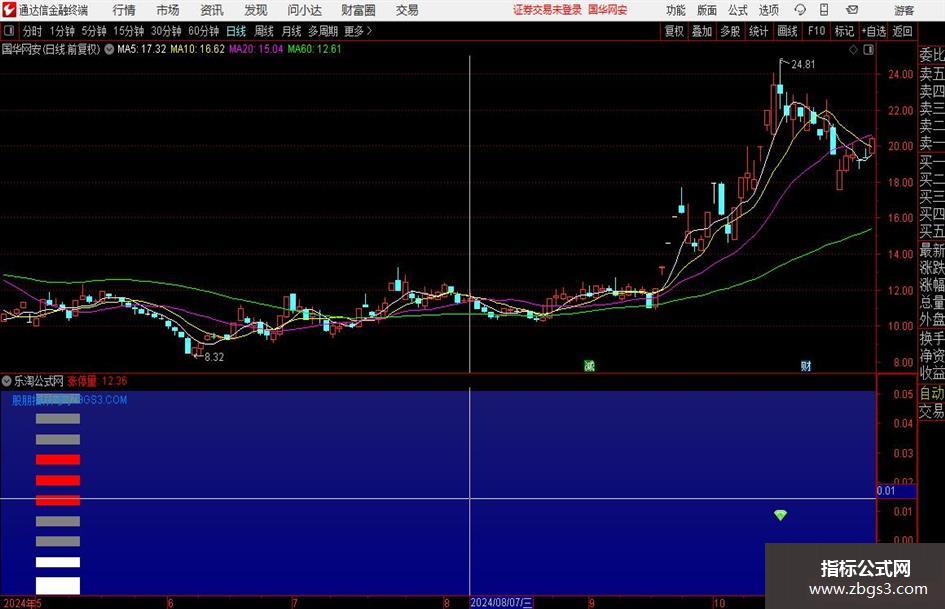945x609 pixels.
Task: Click the 标记 mark toolbar button
Action: 844,31
